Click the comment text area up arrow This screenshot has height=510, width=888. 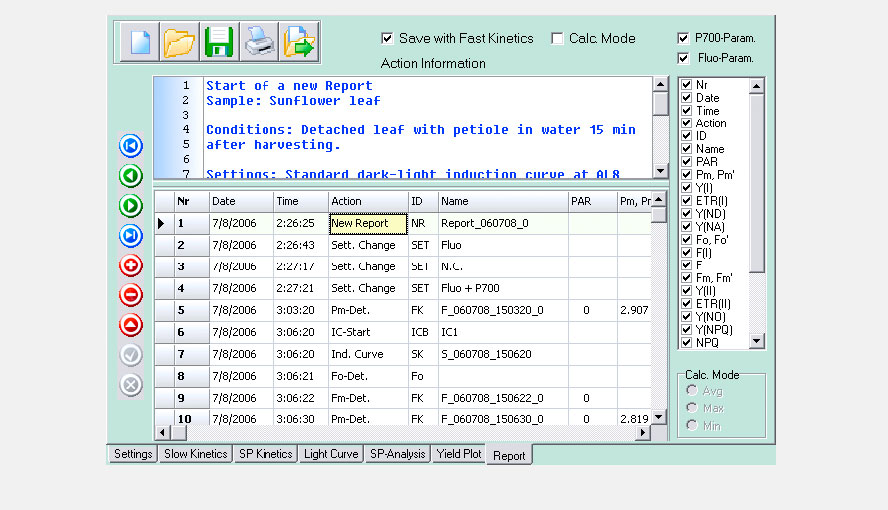[x=660, y=85]
